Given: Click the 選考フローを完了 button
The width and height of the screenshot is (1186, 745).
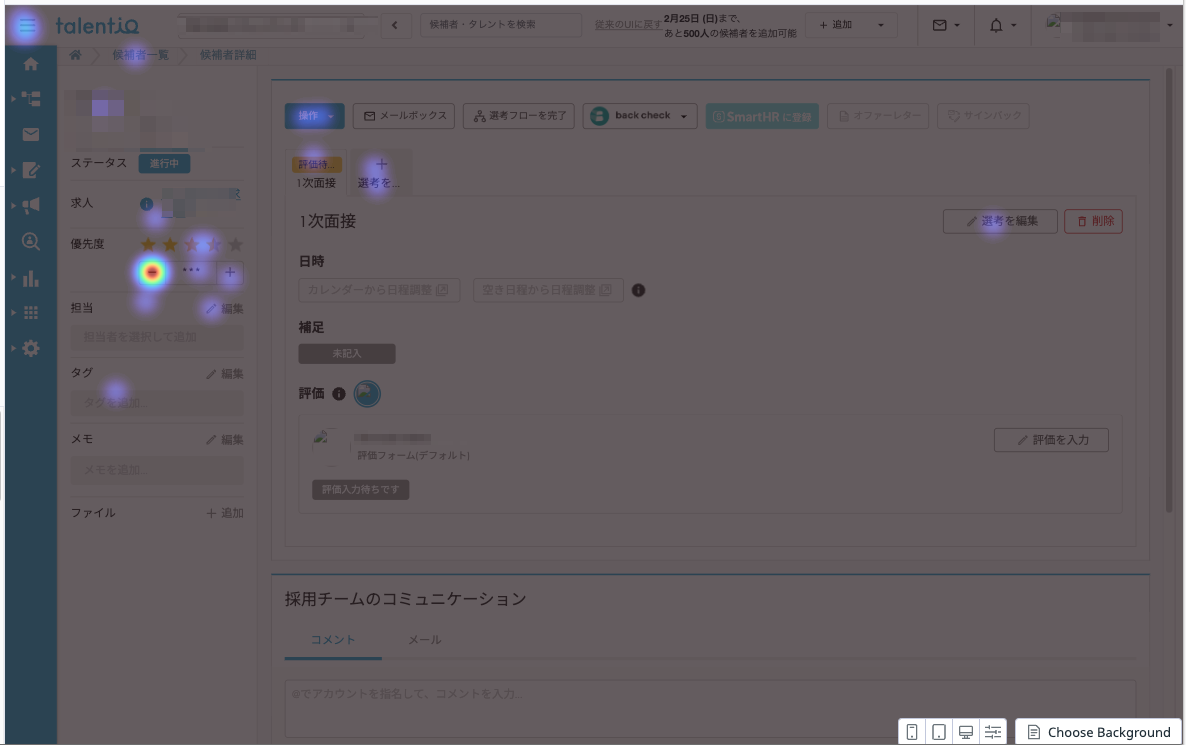Looking at the screenshot, I should tap(519, 116).
